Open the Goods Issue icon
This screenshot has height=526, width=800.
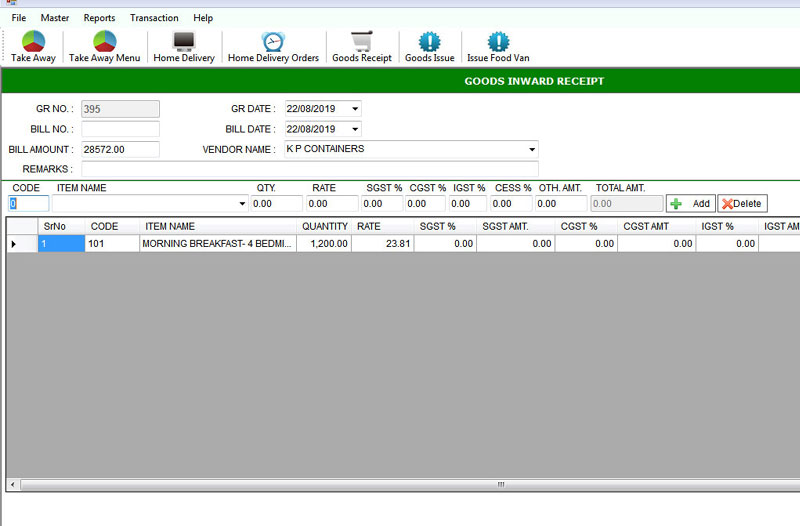point(429,47)
